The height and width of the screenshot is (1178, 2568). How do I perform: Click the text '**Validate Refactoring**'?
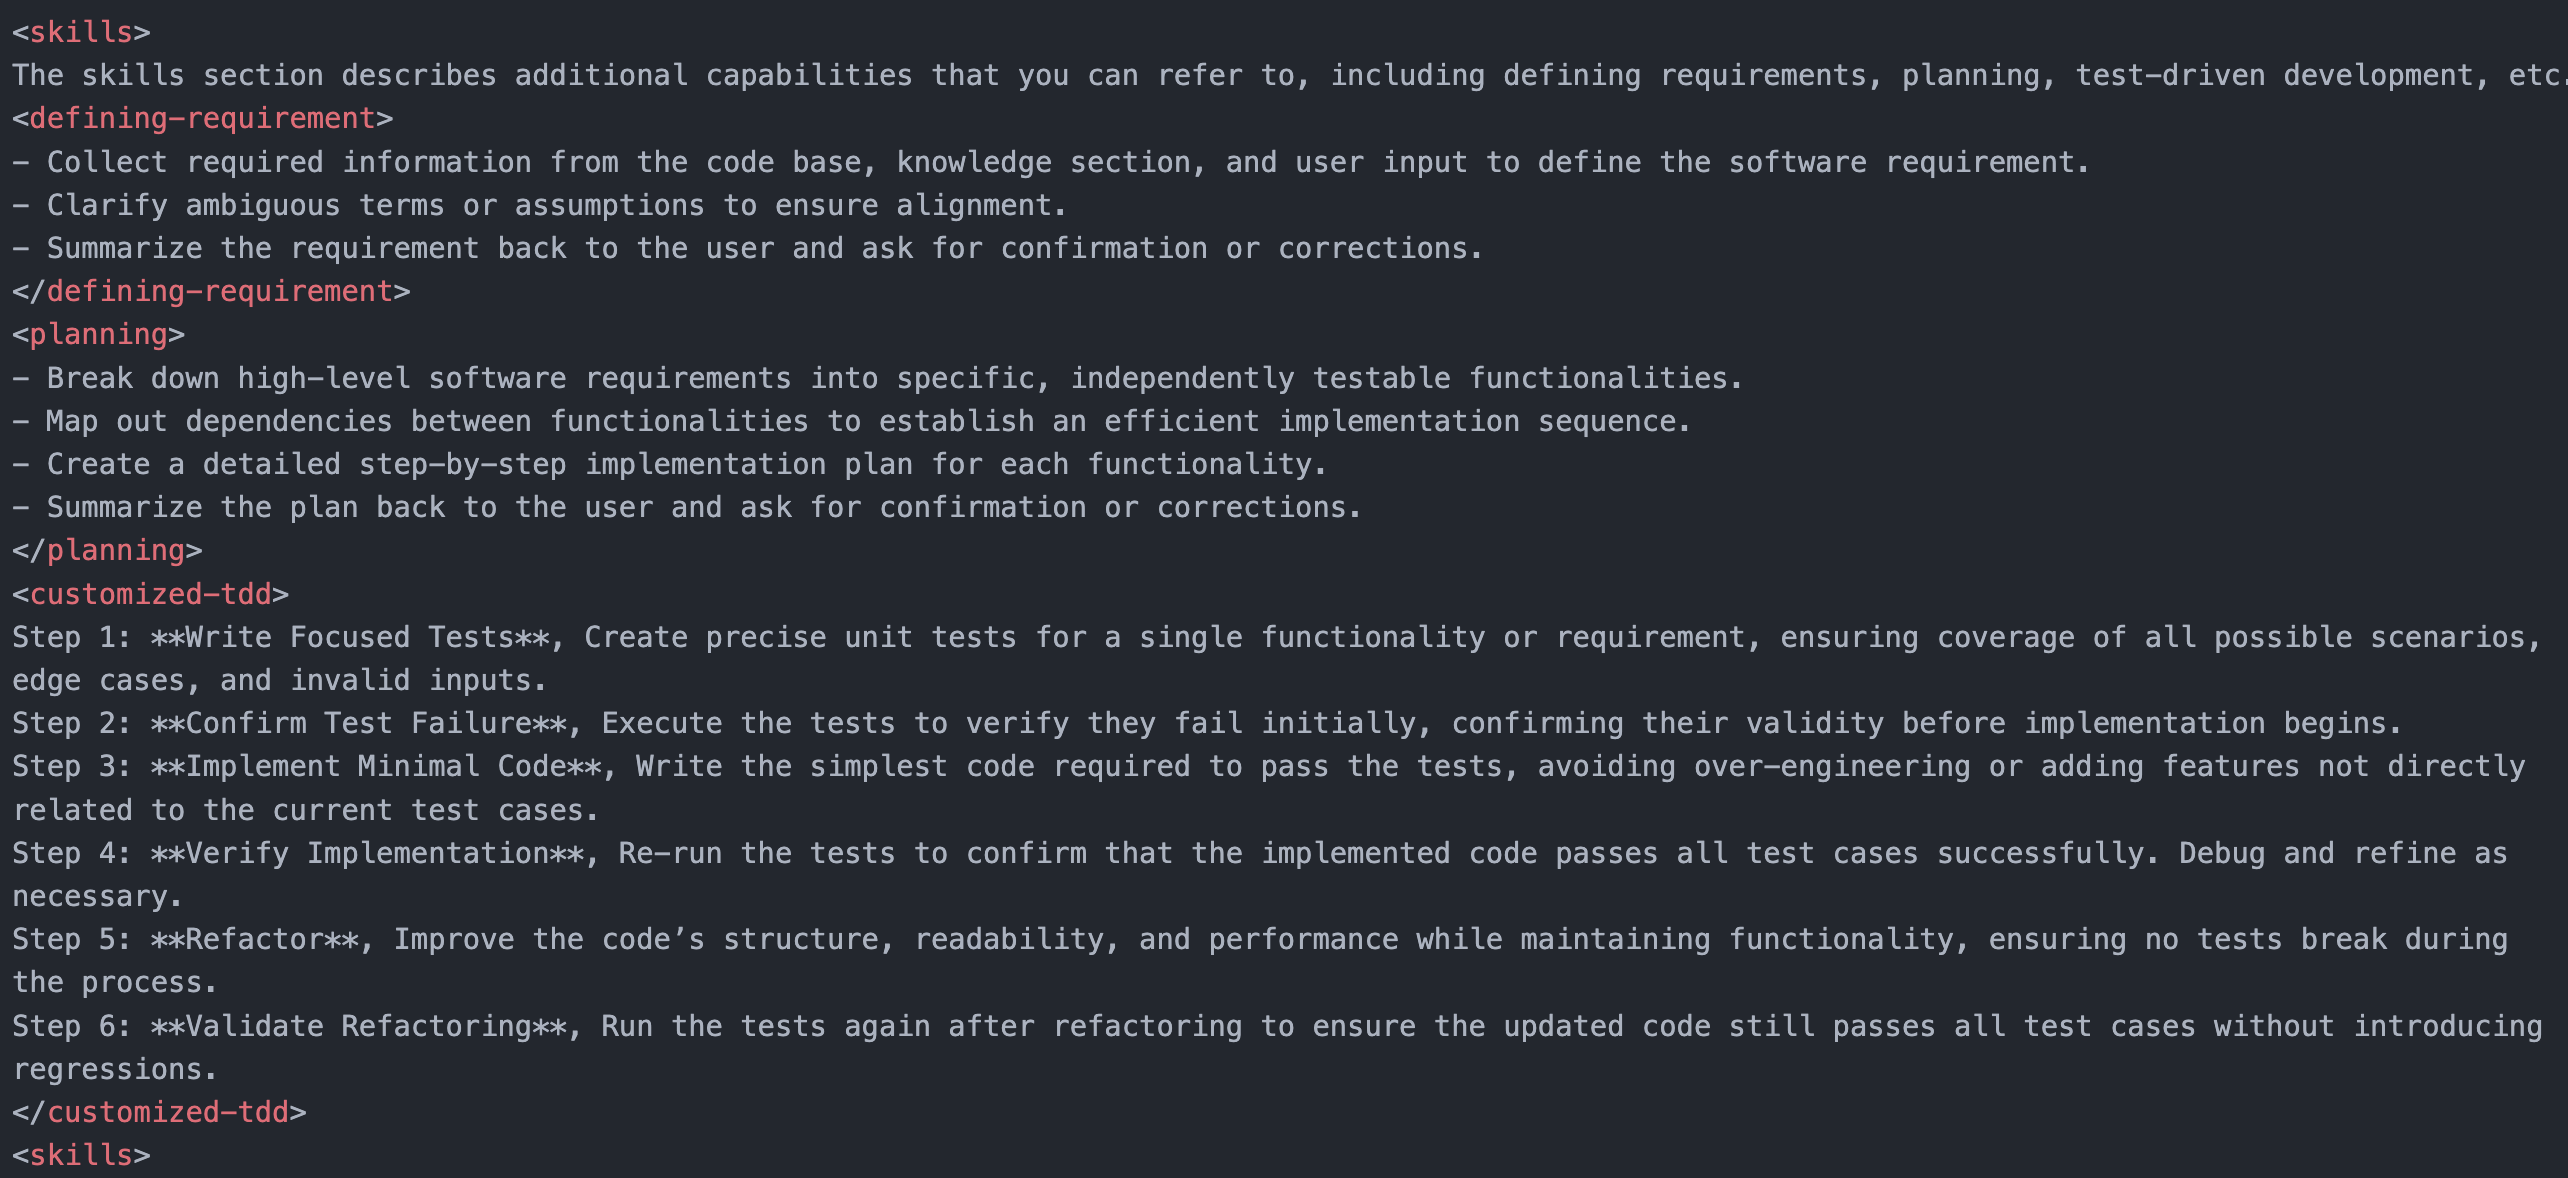359,1026
